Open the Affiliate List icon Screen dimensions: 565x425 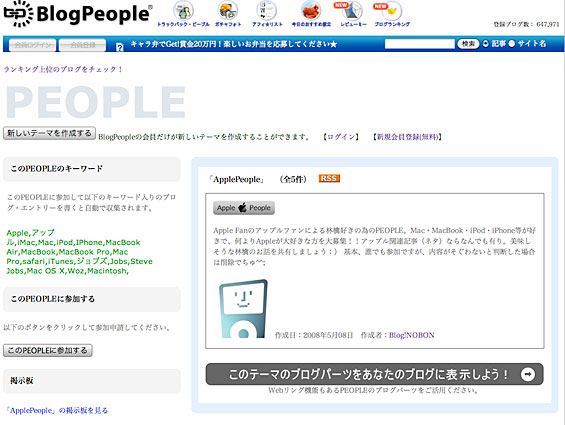click(267, 10)
